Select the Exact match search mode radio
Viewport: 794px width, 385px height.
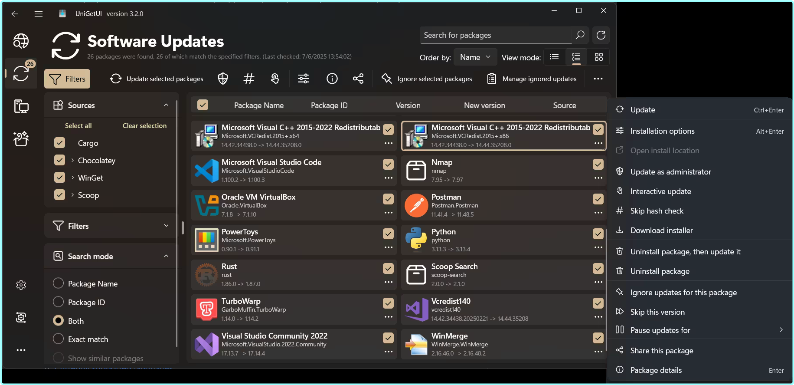[x=58, y=339]
